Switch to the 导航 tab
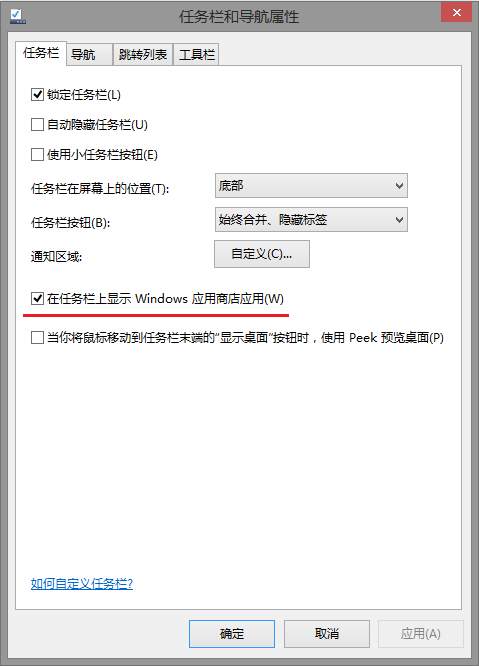The width and height of the screenshot is (479, 666). point(90,54)
